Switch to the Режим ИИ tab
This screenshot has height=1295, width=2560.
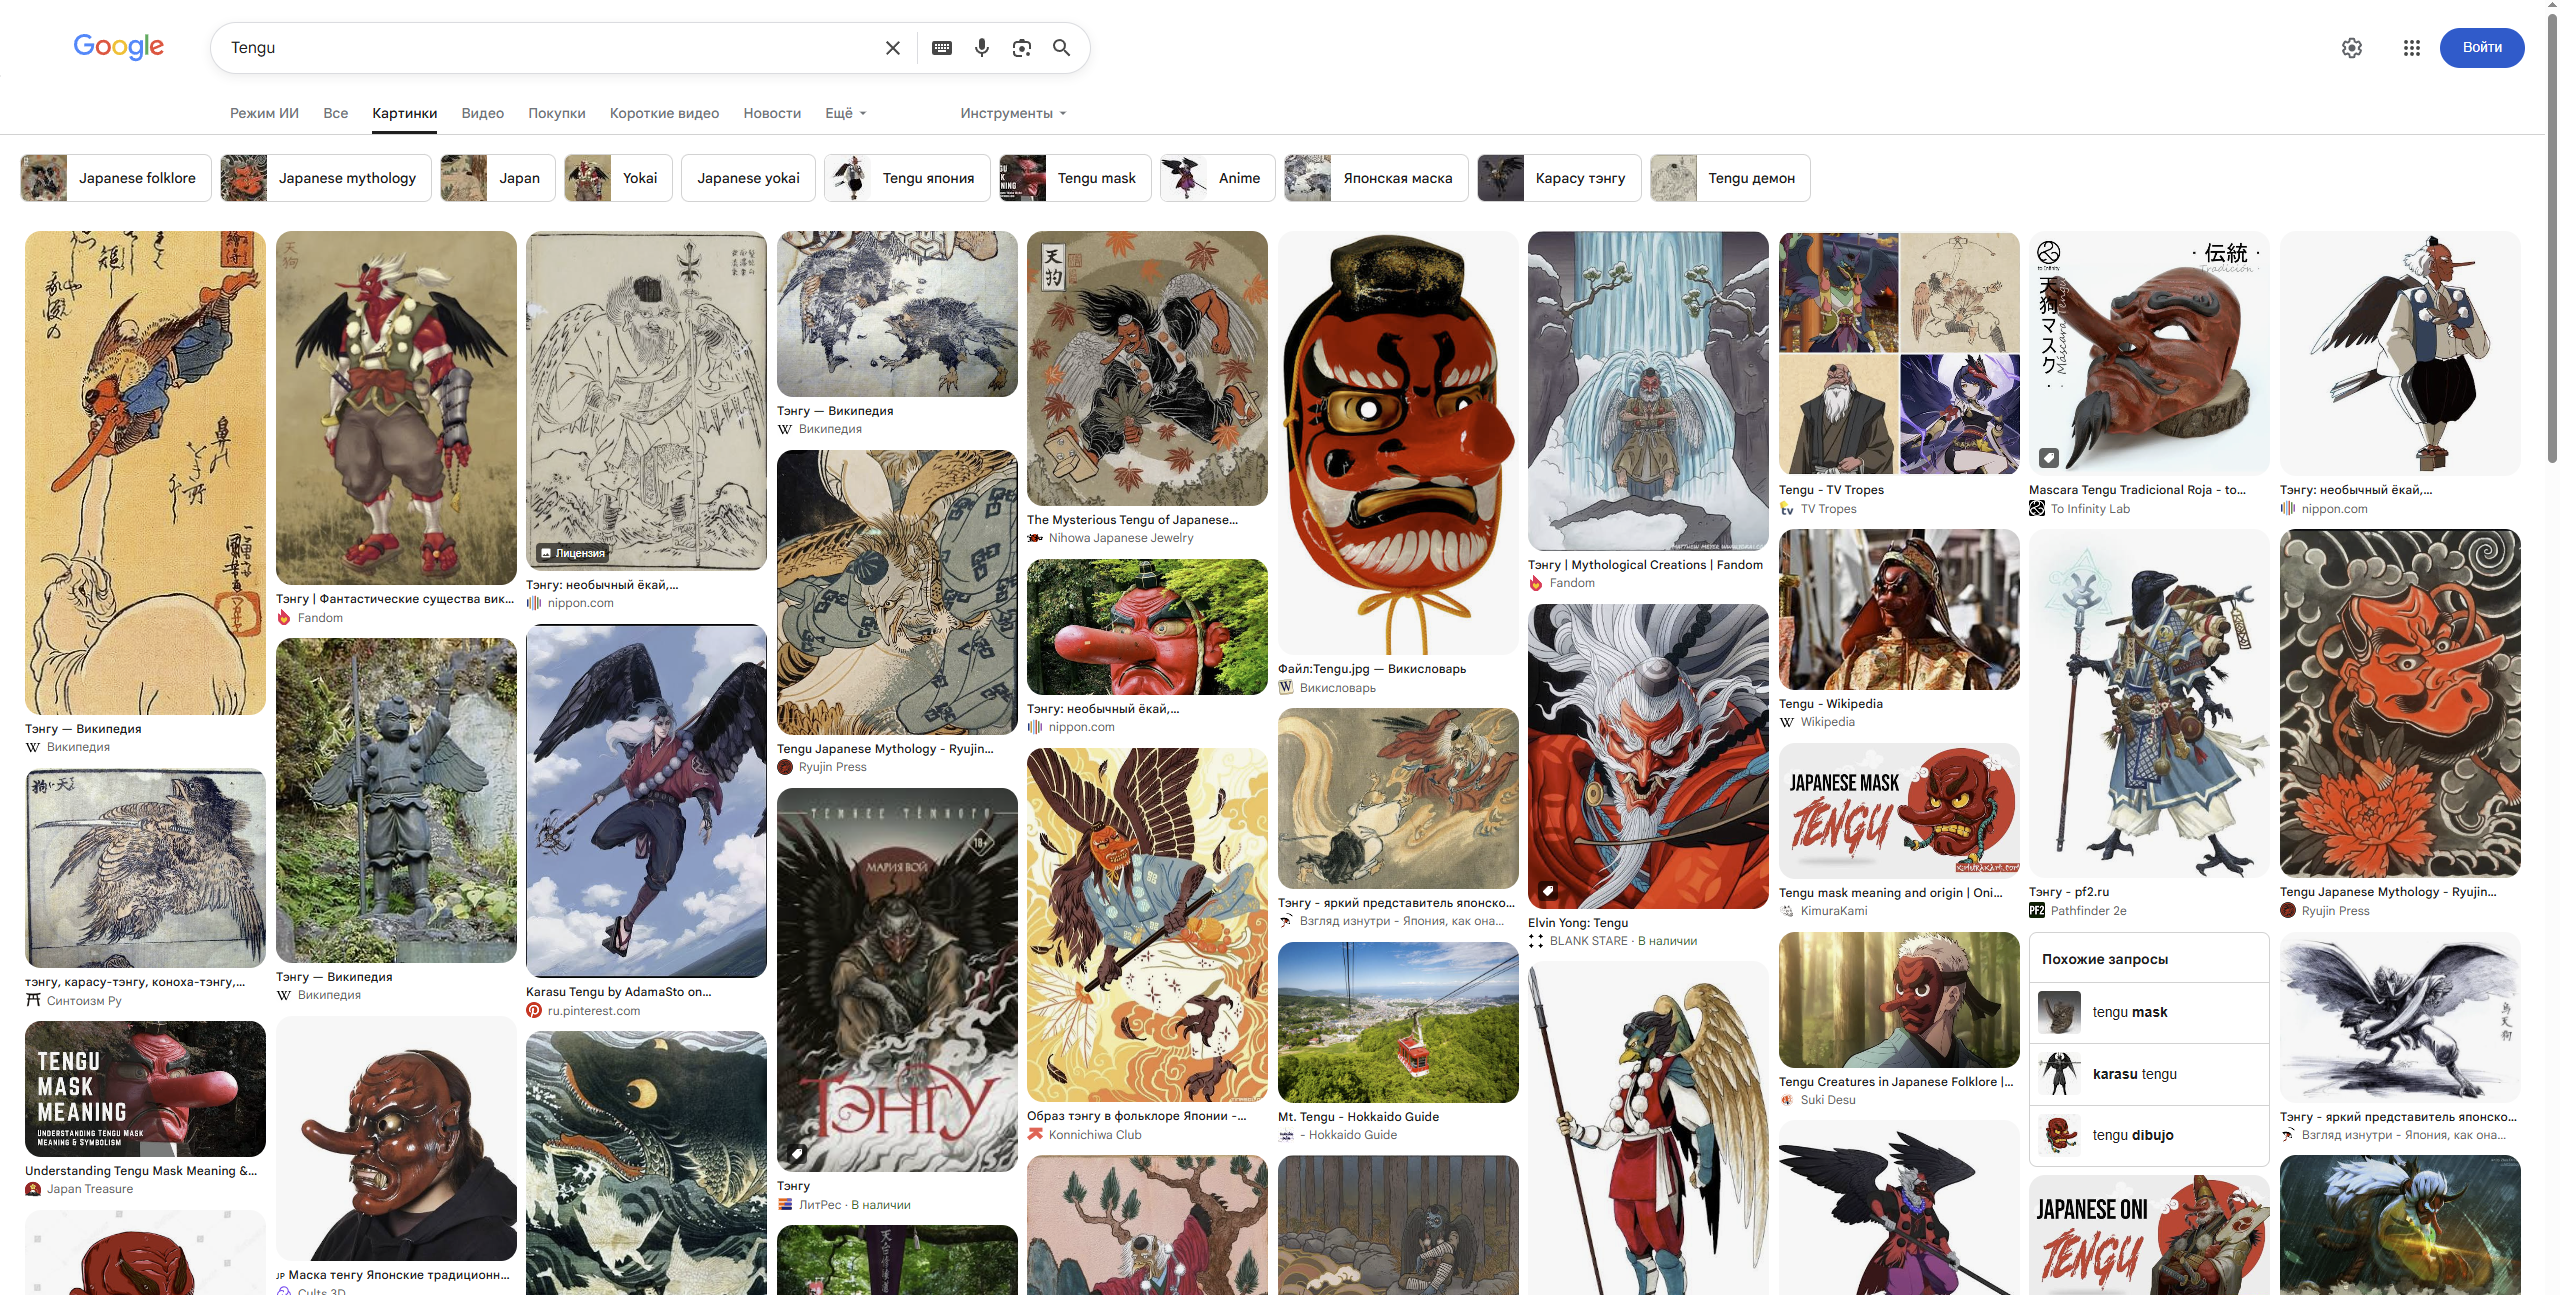264,113
